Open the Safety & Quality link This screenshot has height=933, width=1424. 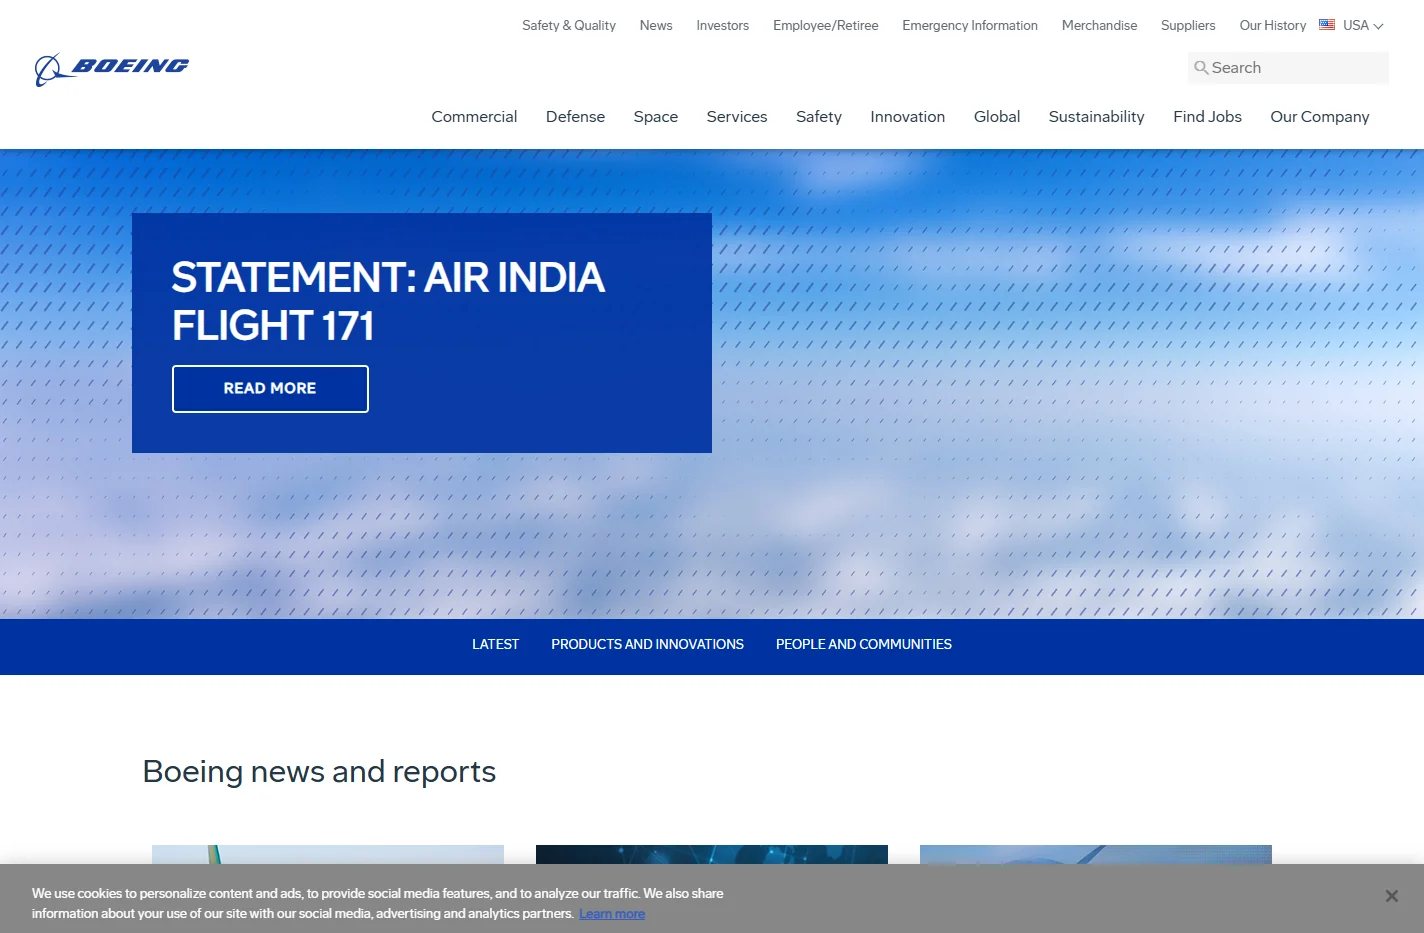click(569, 25)
